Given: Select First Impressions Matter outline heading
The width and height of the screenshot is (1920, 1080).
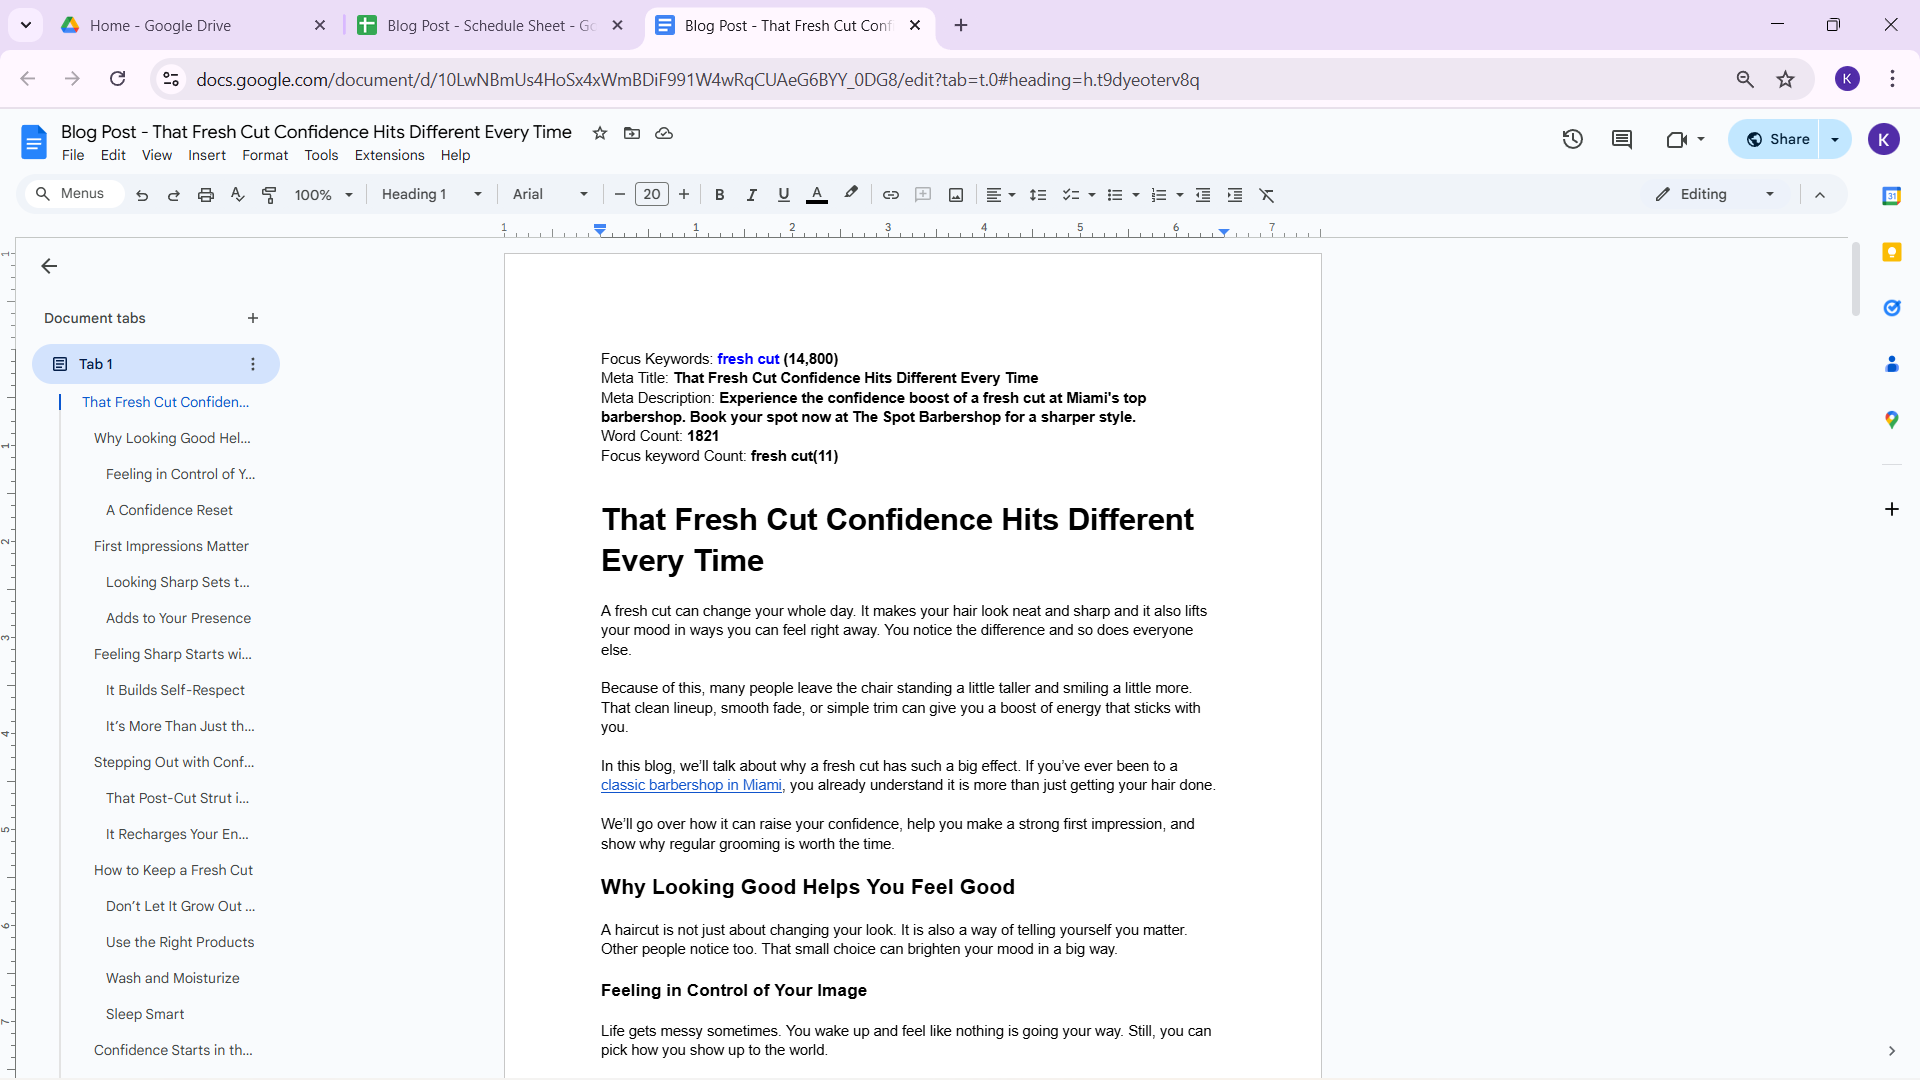Looking at the screenshot, I should 171,546.
